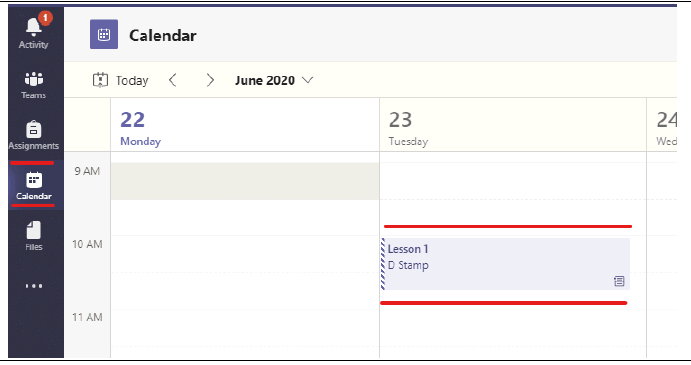Screen dimensions: 691x365
Task: Open the Teams sidebar icon
Action: tap(34, 79)
